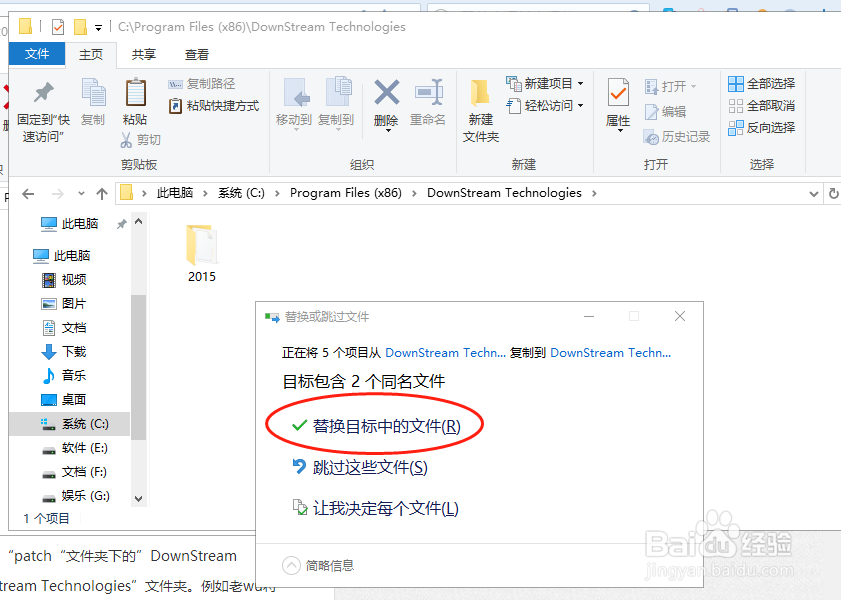Viewport: 841px width, 600px height.
Task: Click Copy path (复制路径)
Action: click(202, 84)
